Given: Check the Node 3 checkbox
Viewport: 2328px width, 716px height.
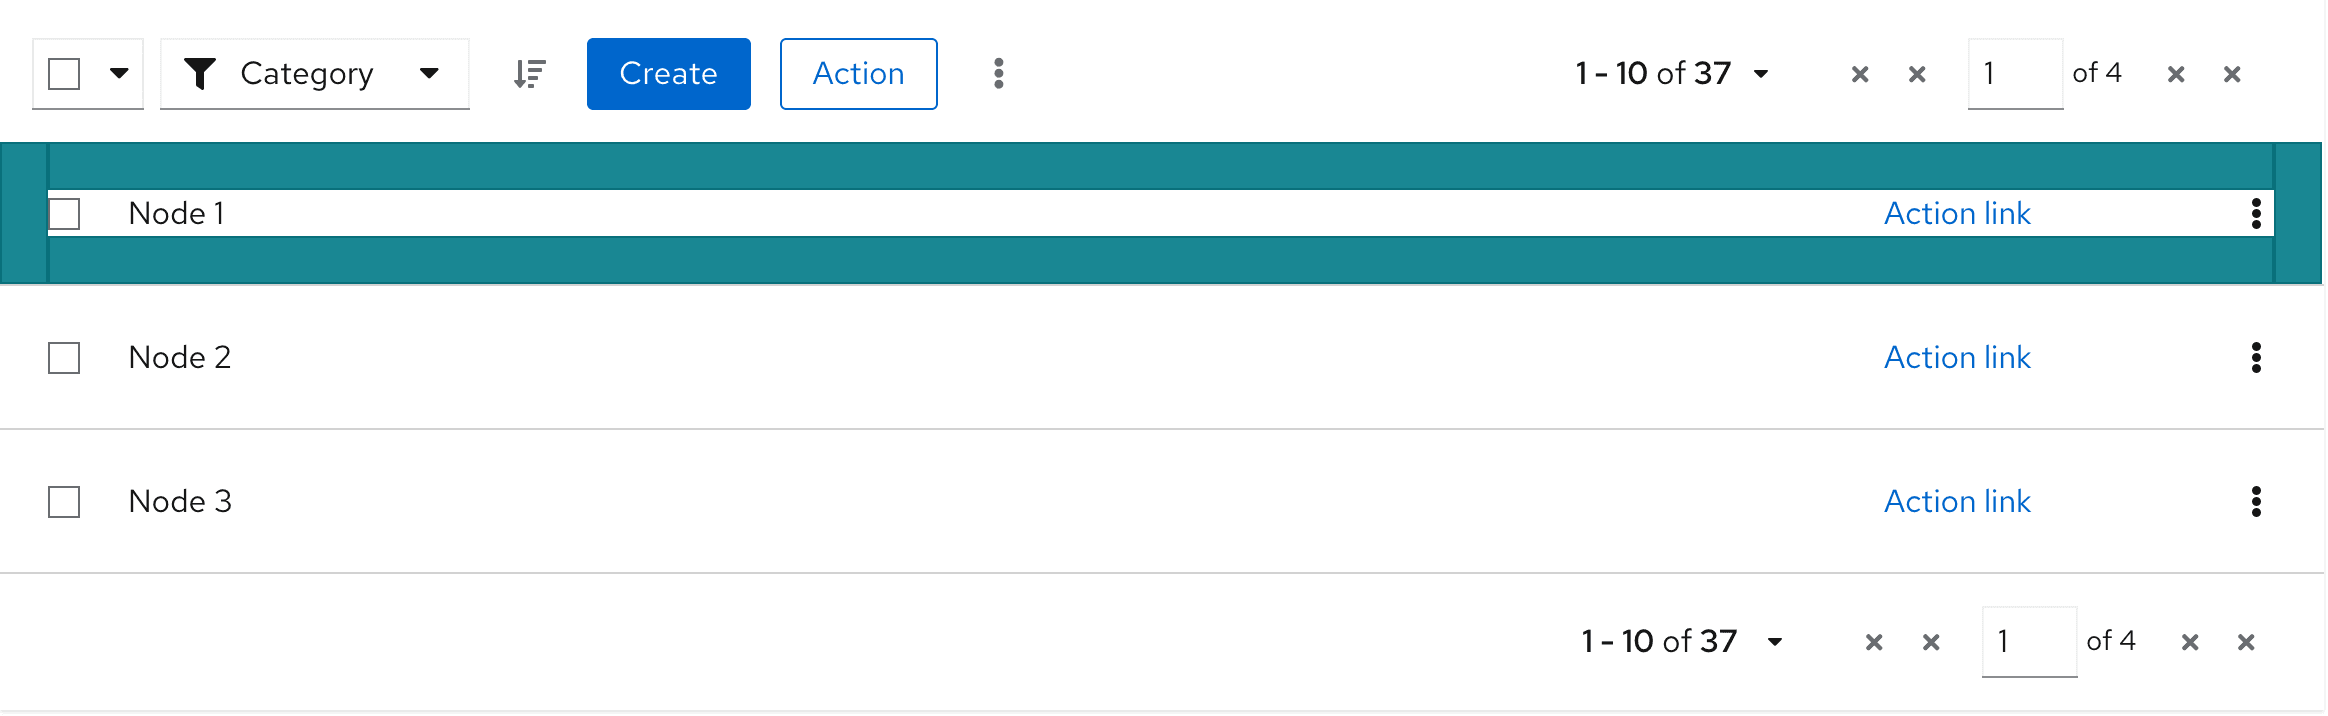Looking at the screenshot, I should click(64, 501).
